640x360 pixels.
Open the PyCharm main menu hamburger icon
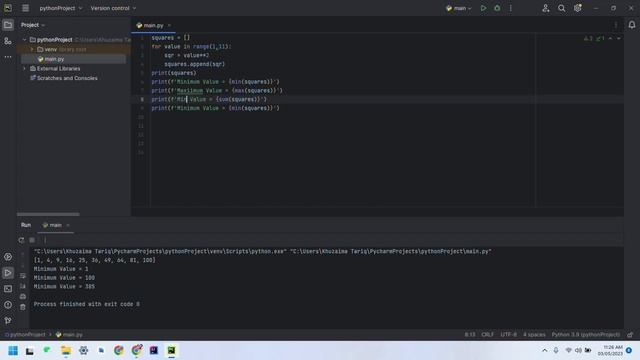click(x=25, y=8)
